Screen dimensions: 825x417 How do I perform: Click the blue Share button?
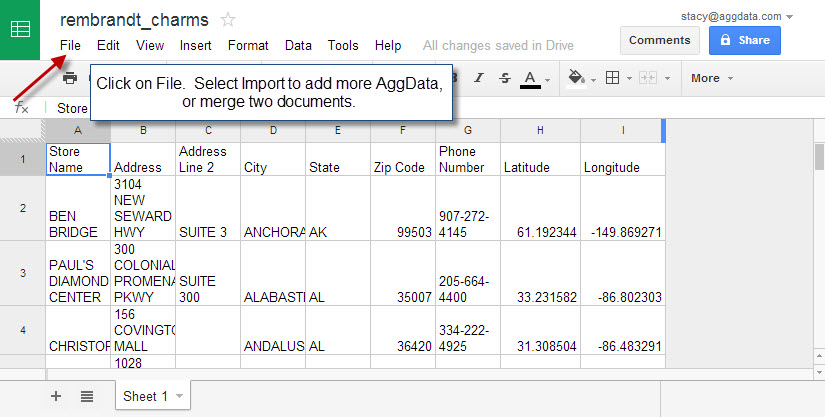click(x=744, y=40)
